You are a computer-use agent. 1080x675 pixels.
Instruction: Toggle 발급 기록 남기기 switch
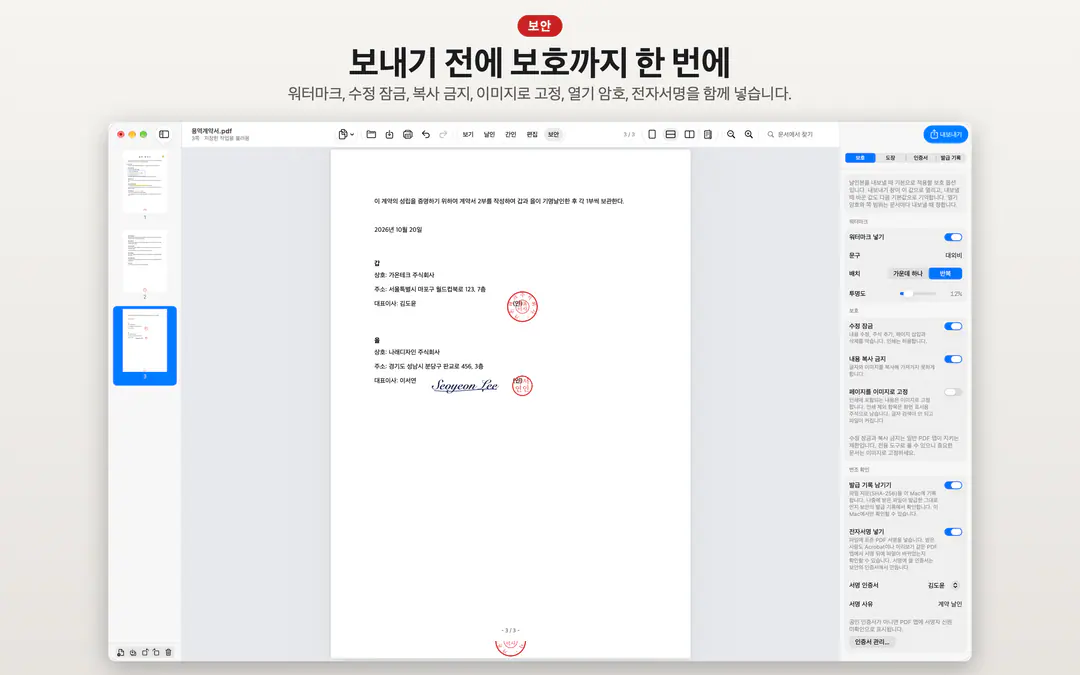(953, 486)
